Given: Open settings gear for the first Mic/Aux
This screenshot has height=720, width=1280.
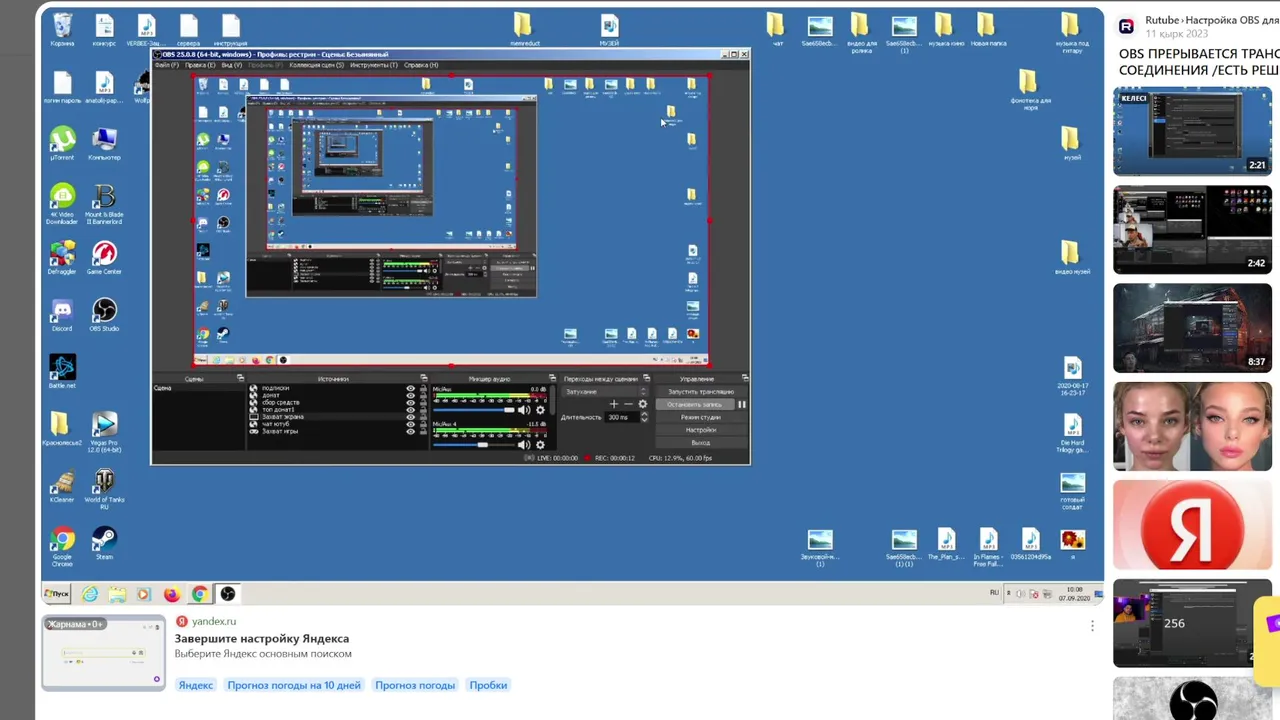Looking at the screenshot, I should (540, 410).
